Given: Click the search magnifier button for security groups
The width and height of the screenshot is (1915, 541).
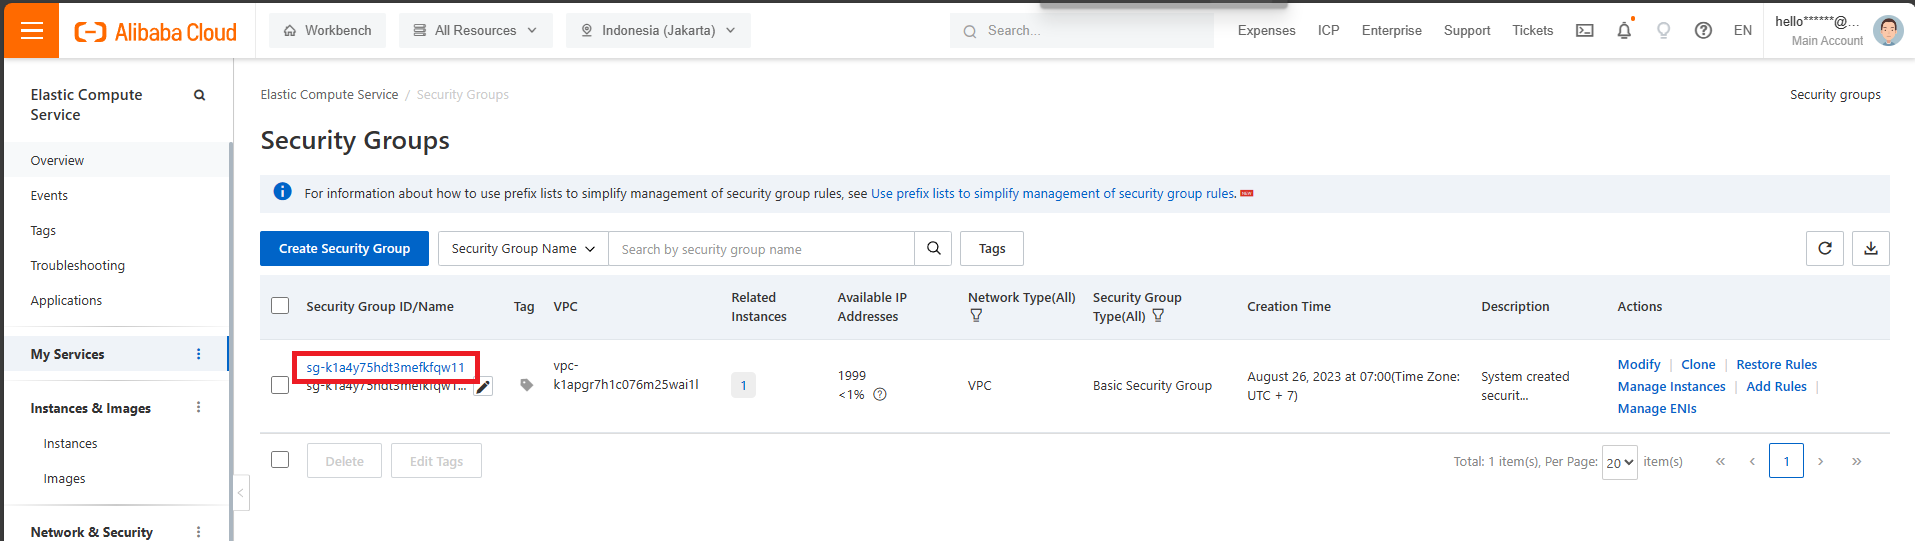Looking at the screenshot, I should point(933,248).
